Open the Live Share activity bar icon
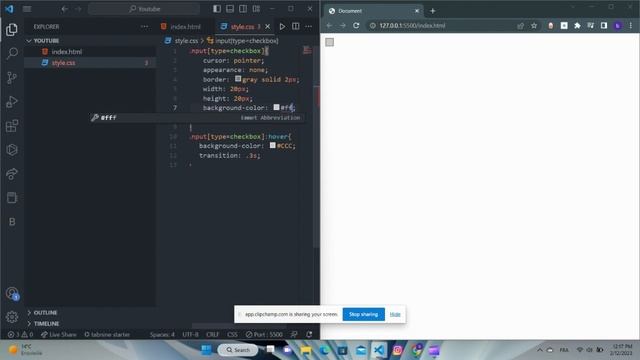Screen dimensions: 640x360 tap(12, 174)
